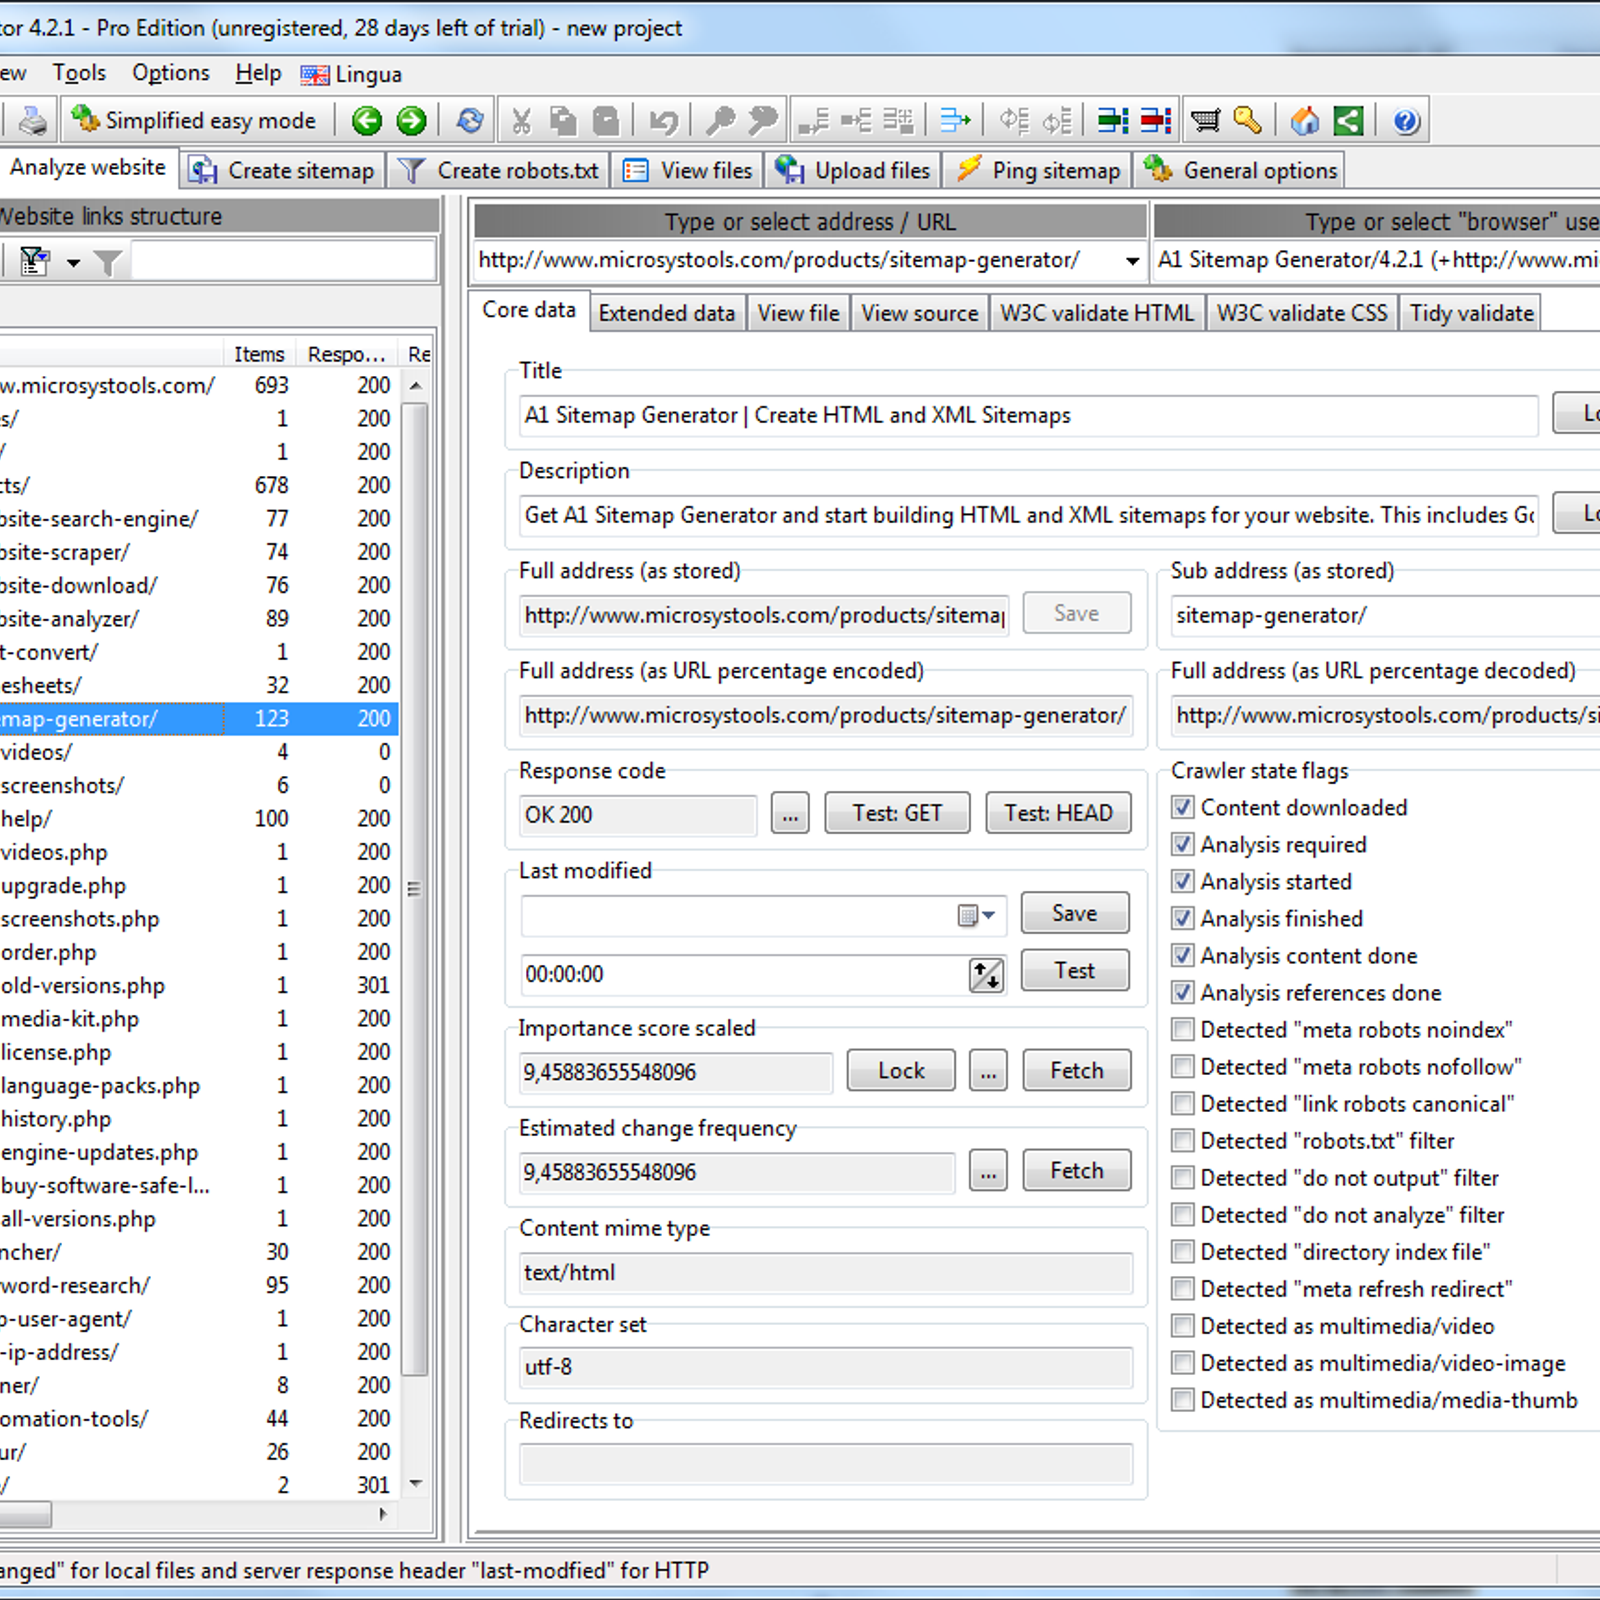Click the paste clipboard icon

(606, 121)
